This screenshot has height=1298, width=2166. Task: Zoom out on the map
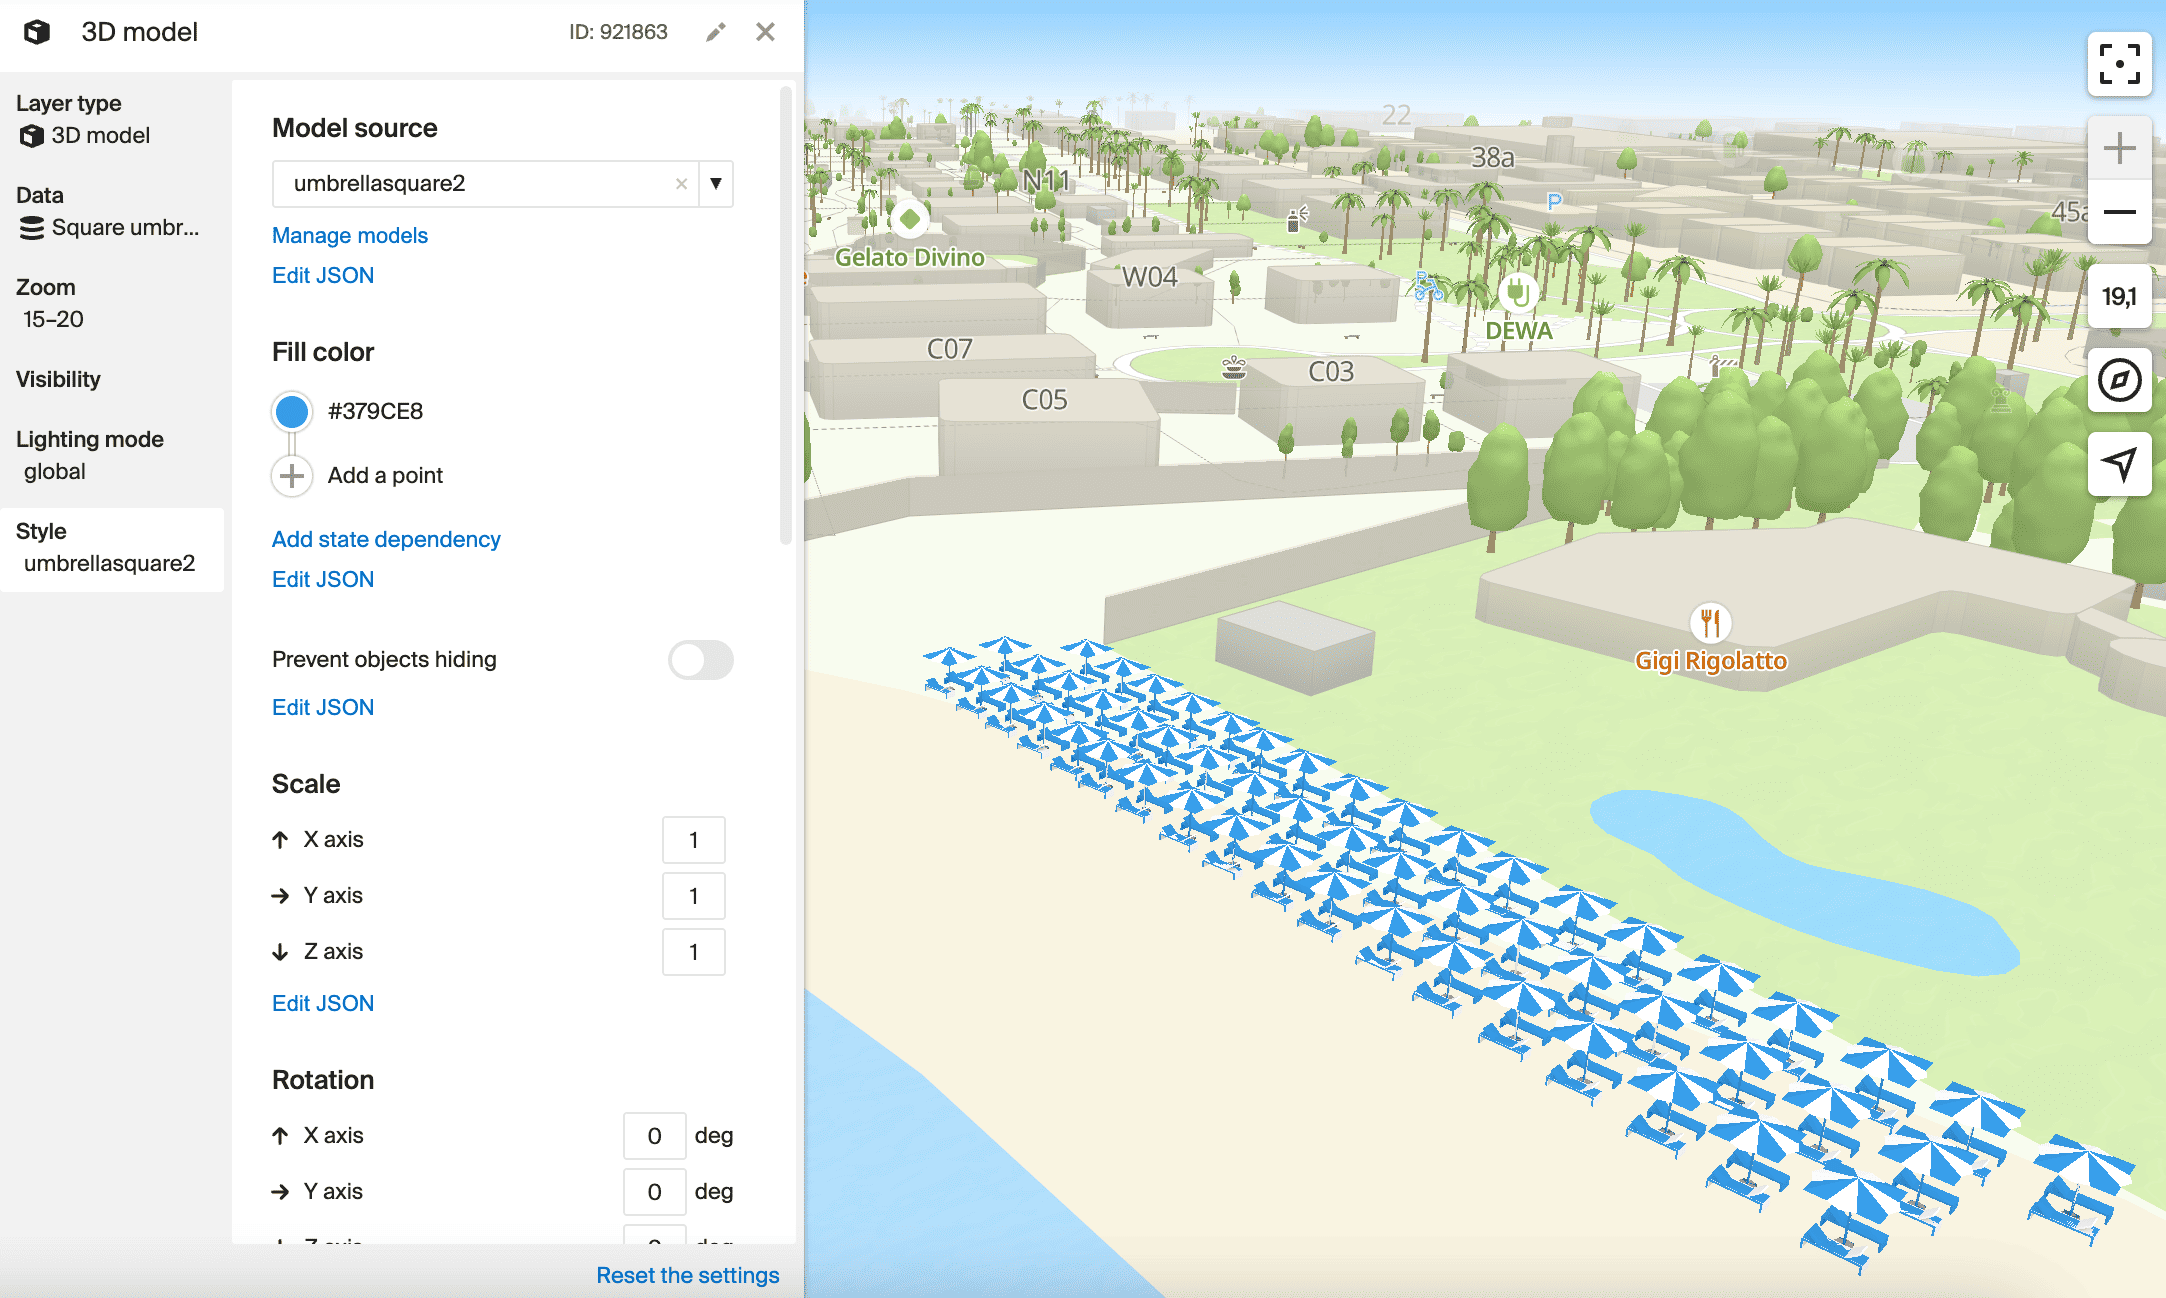(x=2119, y=212)
